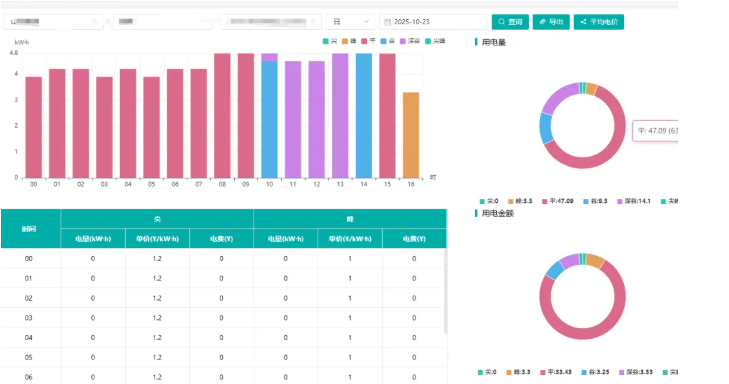Toggle the 深谷 series in bar chart legend

pyautogui.click(x=410, y=41)
